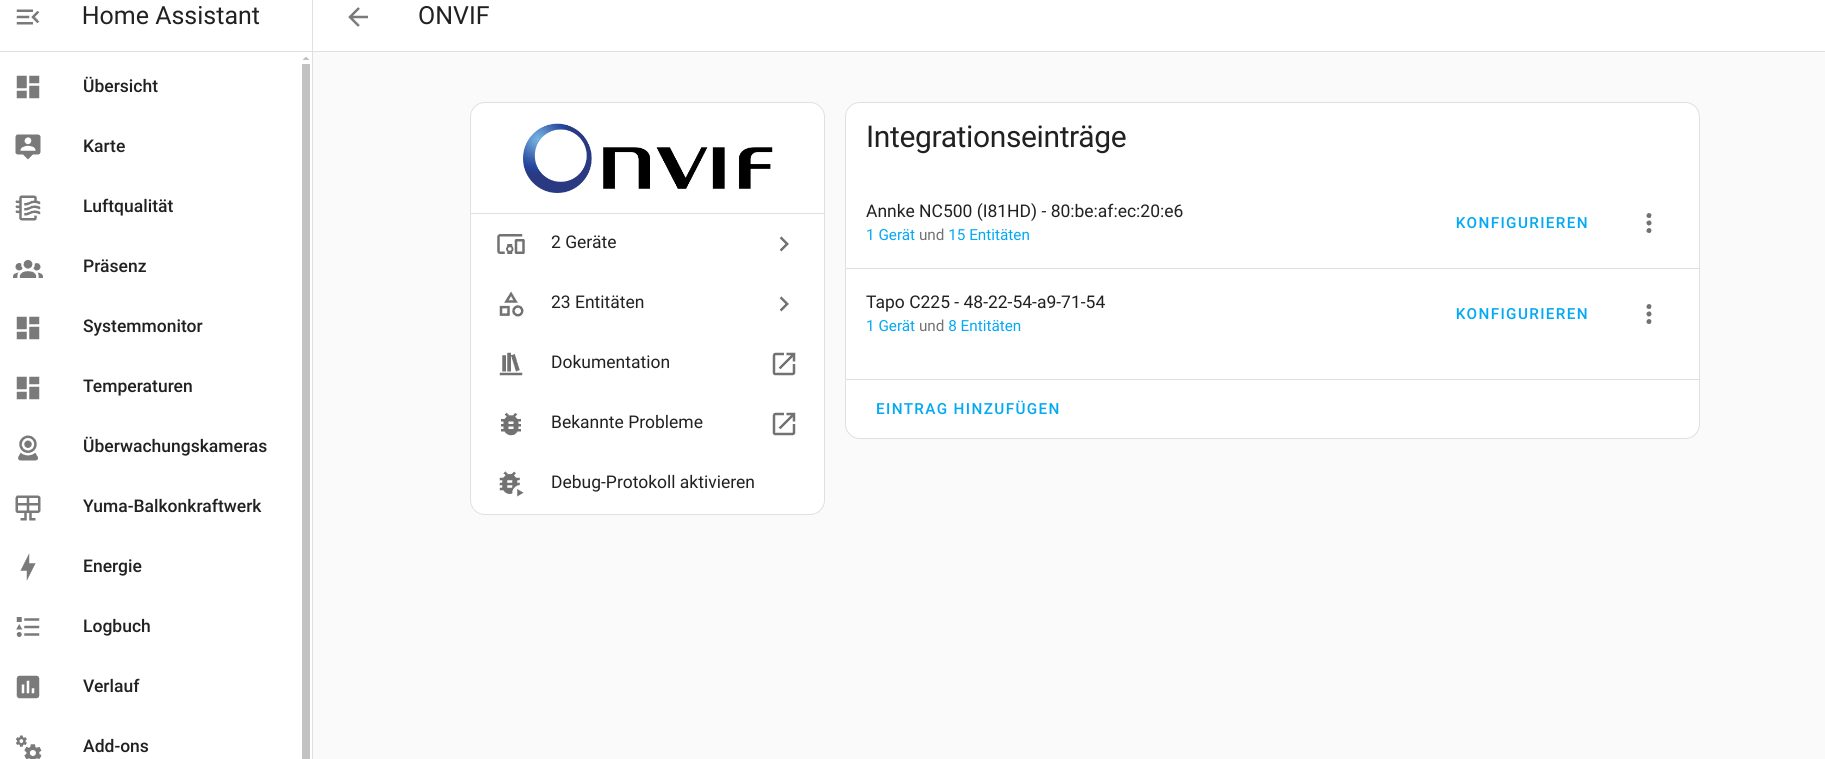Click Eintrag hinzufügen button

coord(967,409)
